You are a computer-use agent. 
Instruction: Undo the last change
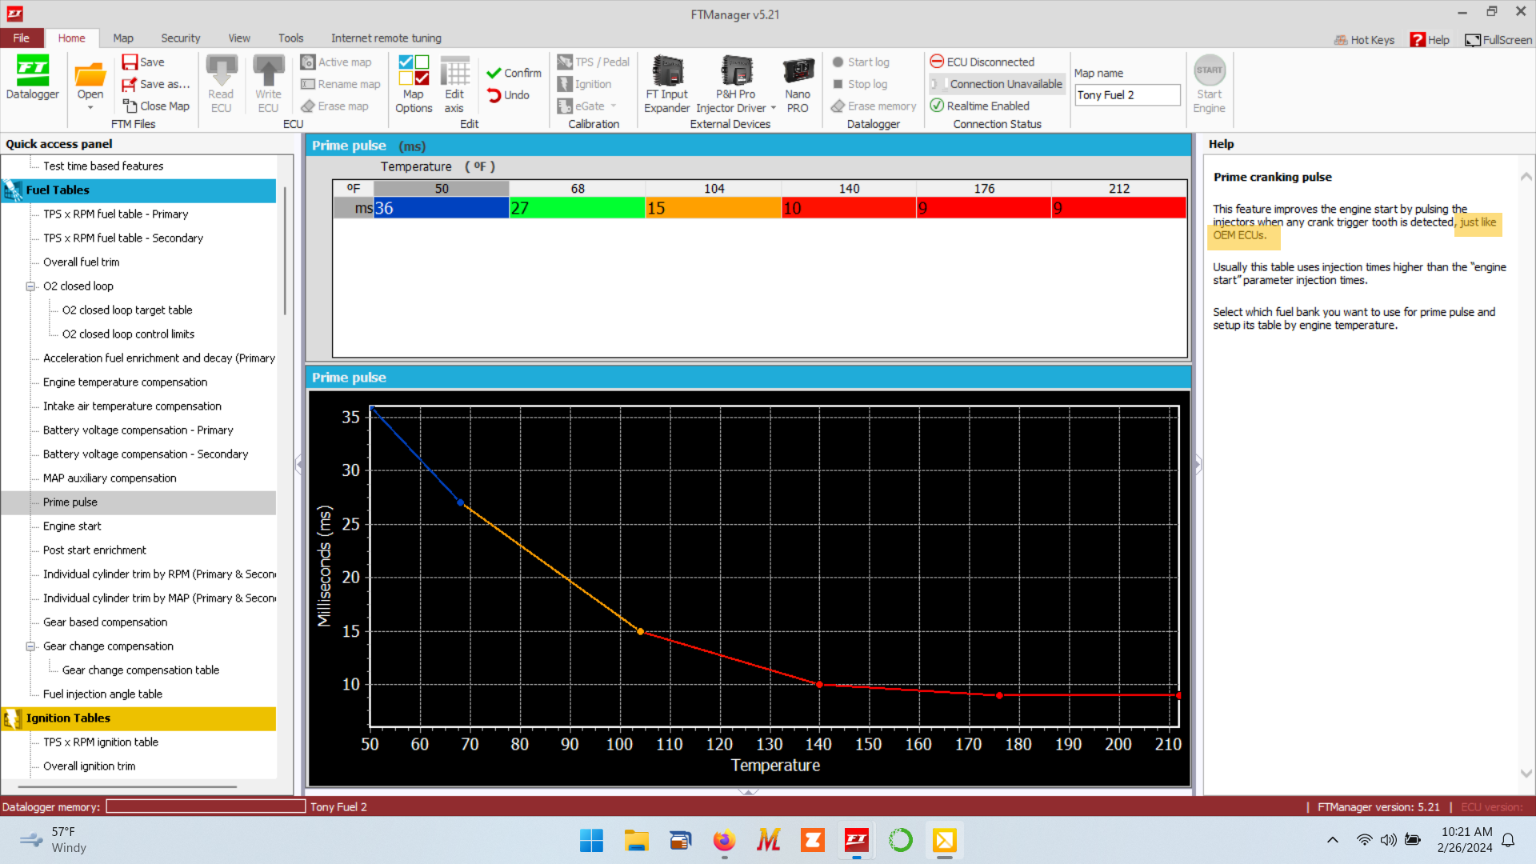point(509,95)
